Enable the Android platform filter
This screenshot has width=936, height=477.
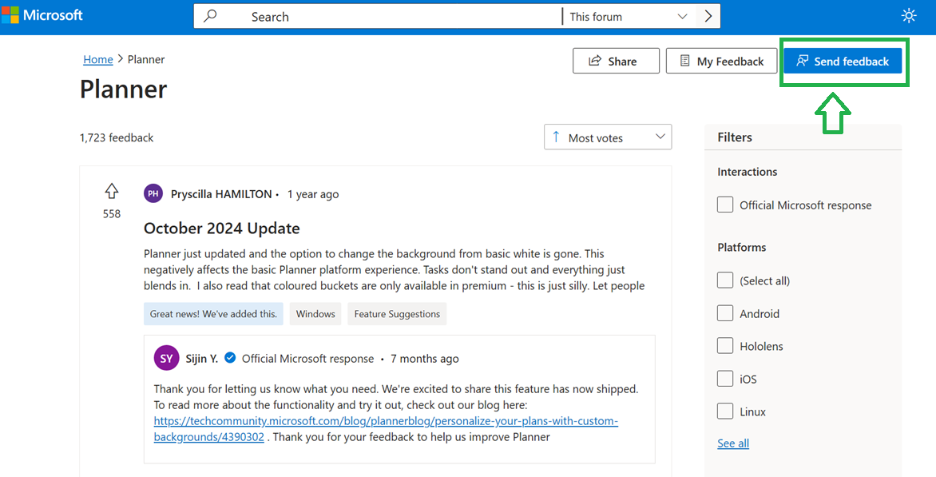[x=725, y=313]
